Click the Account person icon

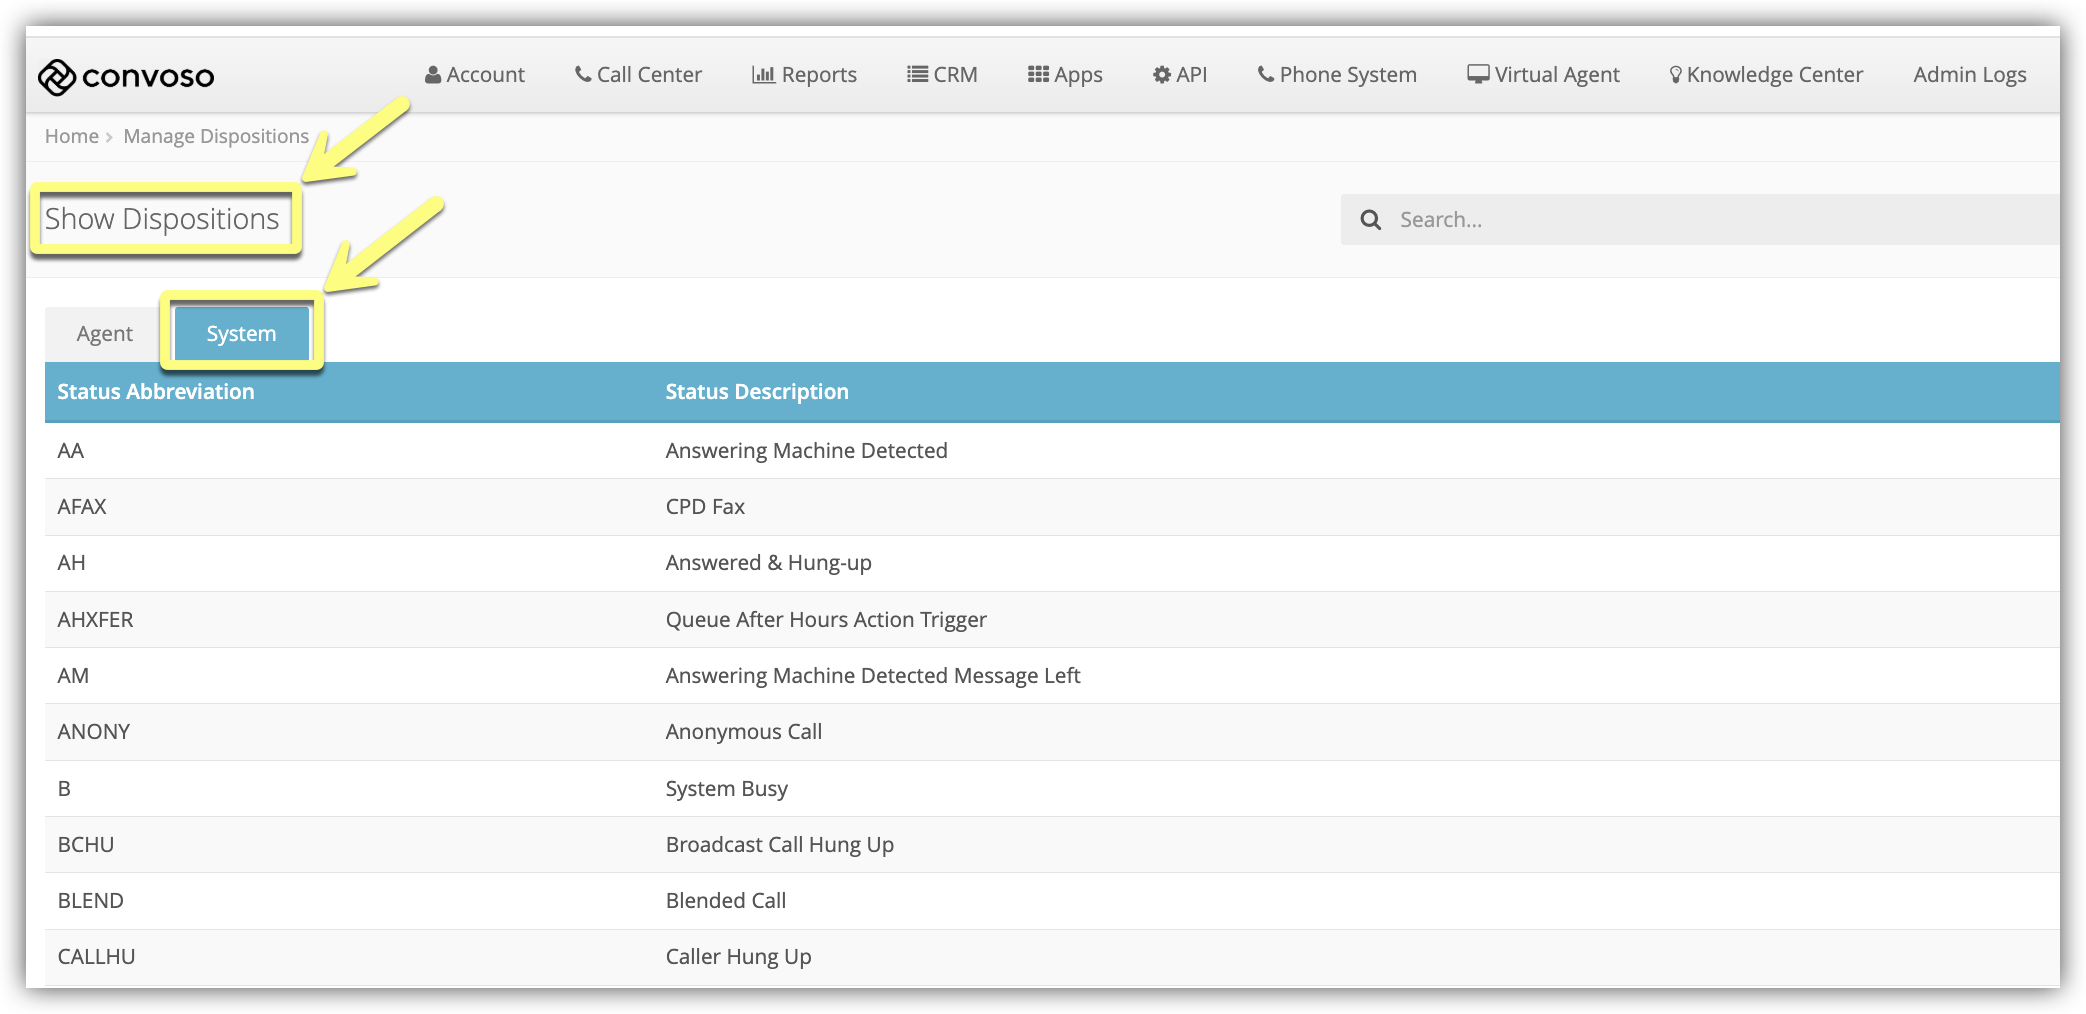(x=433, y=75)
